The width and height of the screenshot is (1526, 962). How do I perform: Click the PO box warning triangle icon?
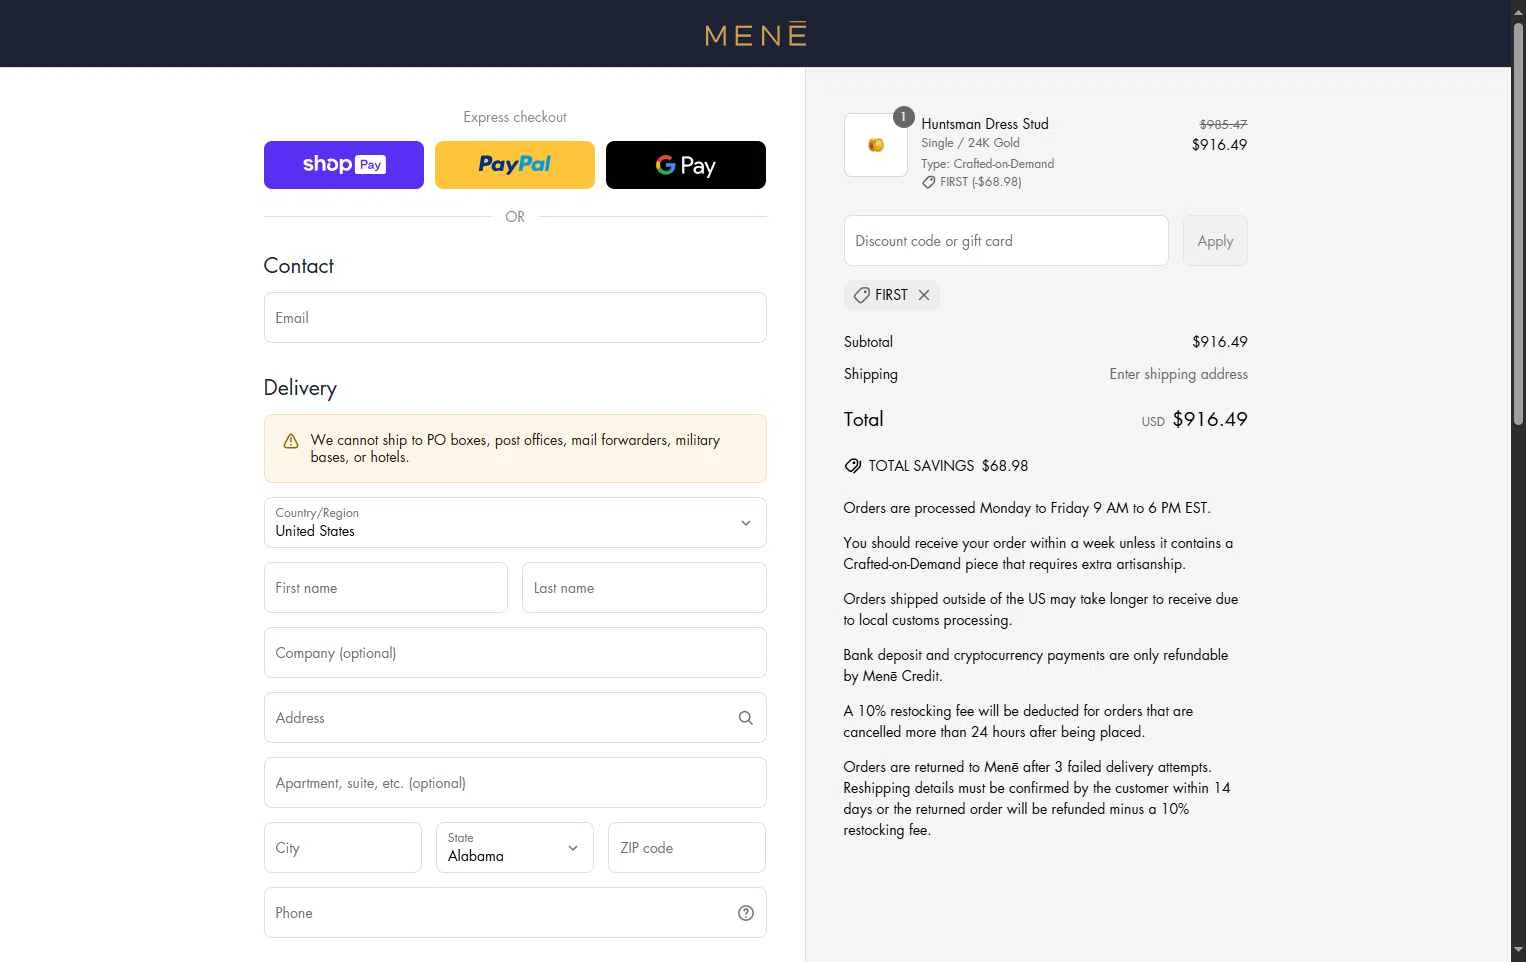pos(291,441)
